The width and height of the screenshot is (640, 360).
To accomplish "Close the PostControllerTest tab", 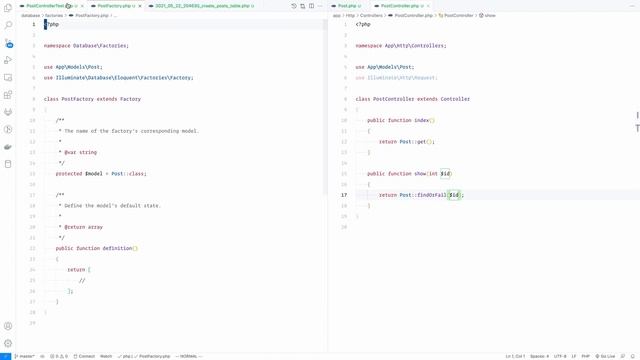I will point(82,6).
